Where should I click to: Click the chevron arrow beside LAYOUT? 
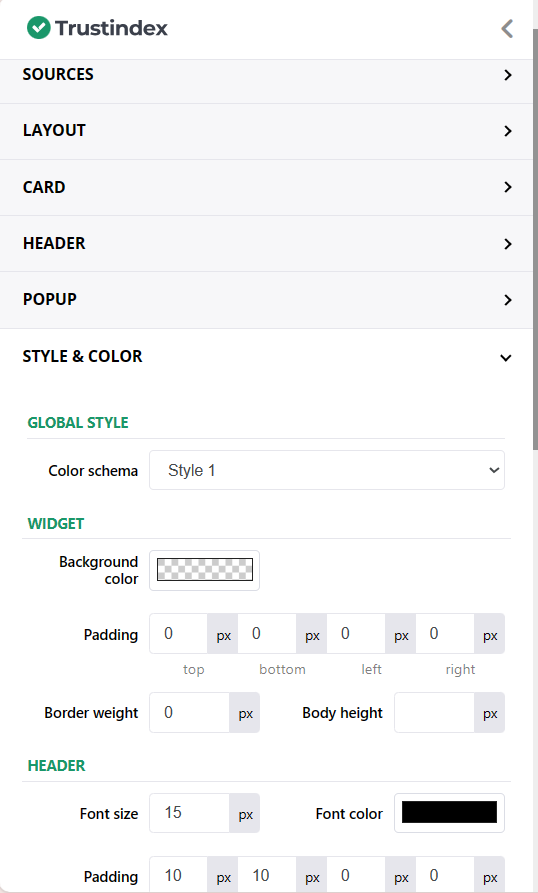click(x=507, y=131)
